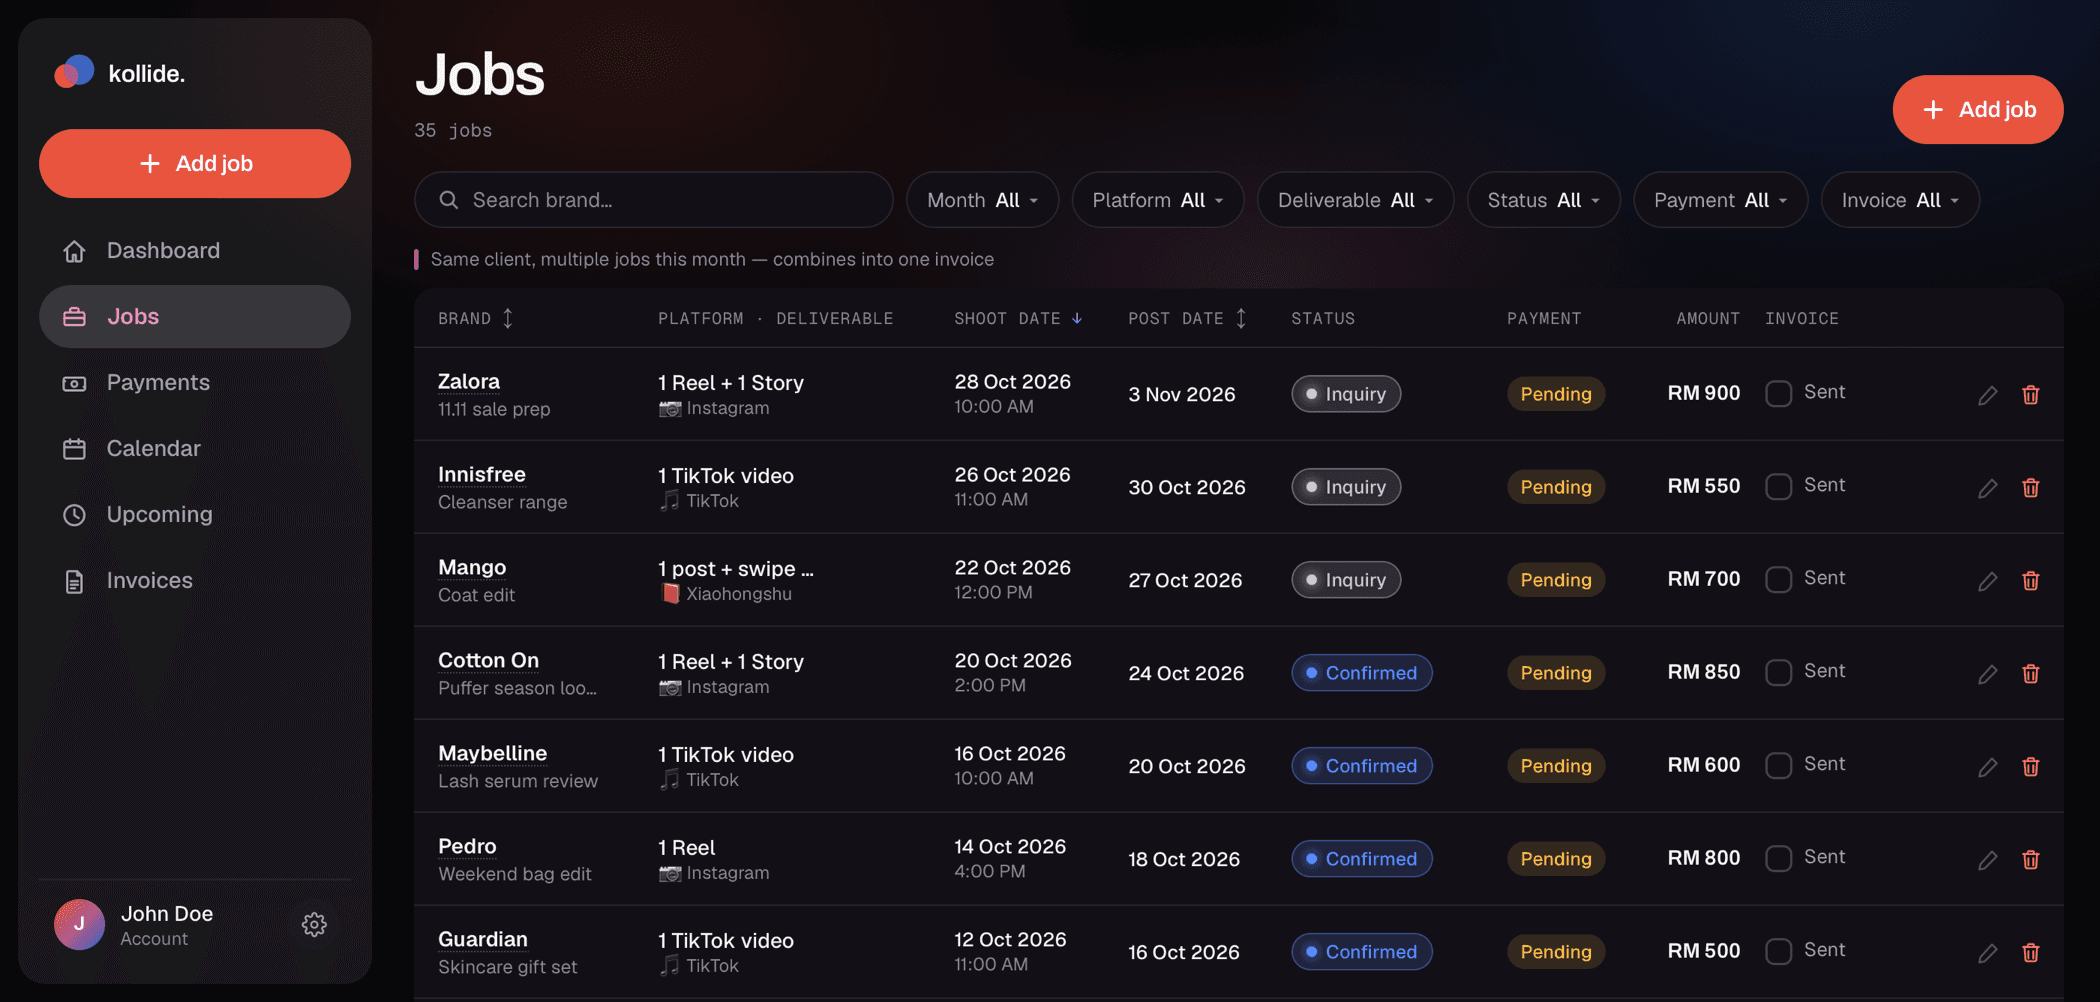Edit the Cotton On job pencil icon

tap(1987, 674)
